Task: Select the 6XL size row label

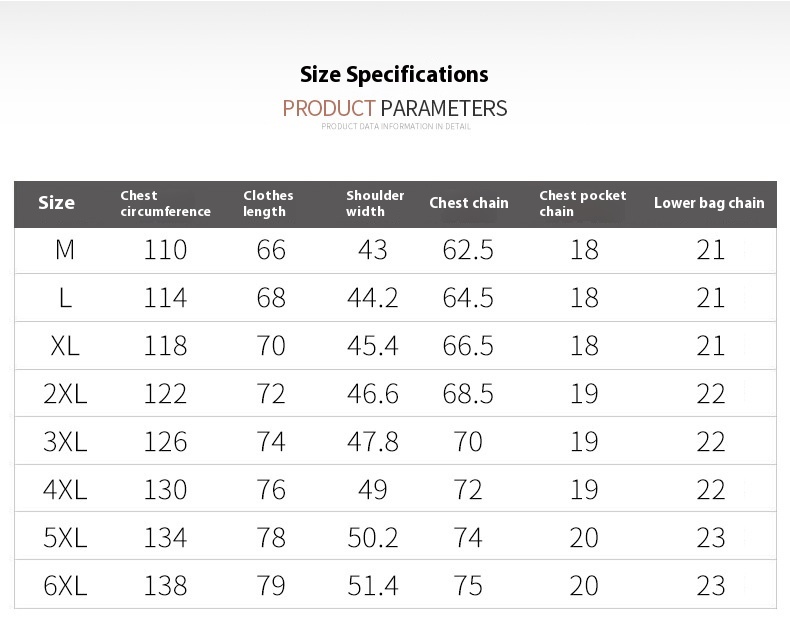Action: (x=65, y=586)
